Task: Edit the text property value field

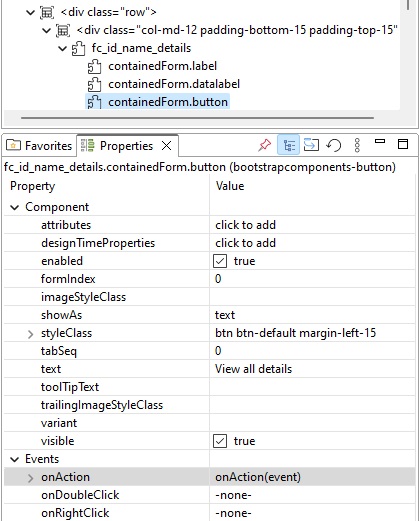Action: tap(312, 369)
